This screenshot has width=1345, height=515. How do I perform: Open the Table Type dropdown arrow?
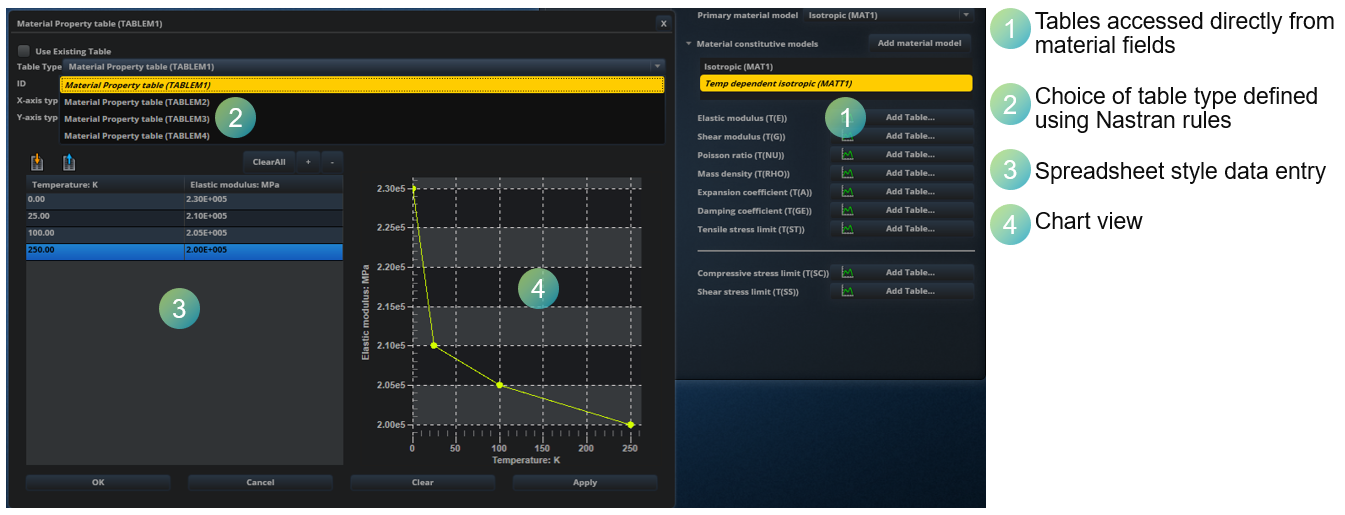657,66
